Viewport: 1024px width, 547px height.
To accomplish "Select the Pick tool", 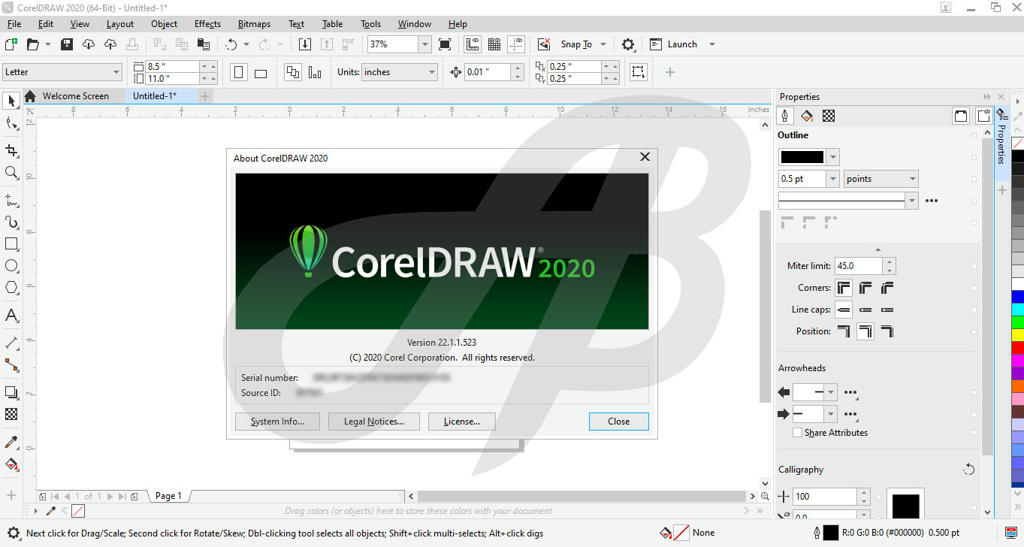I will tap(11, 101).
